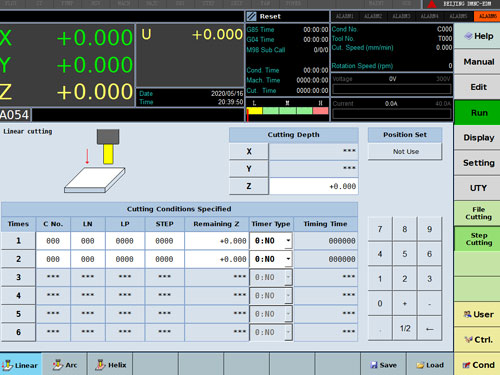Click the keypad backspace arrow key
500x375 pixels.
[430, 329]
